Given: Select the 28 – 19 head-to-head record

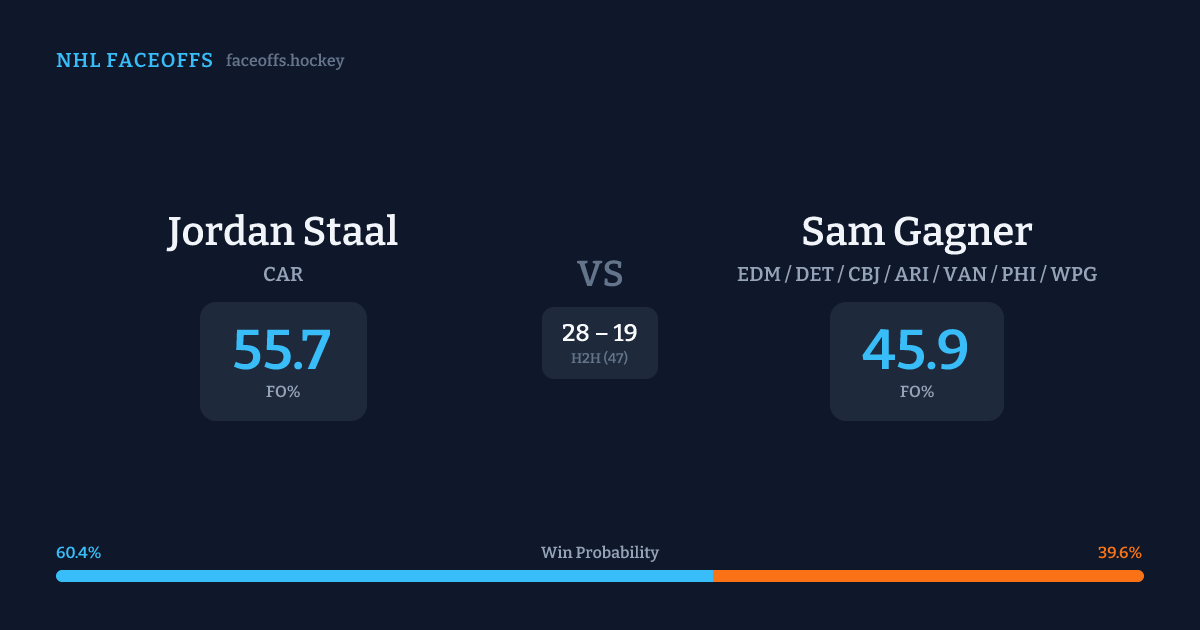Looking at the screenshot, I should click(x=599, y=334).
